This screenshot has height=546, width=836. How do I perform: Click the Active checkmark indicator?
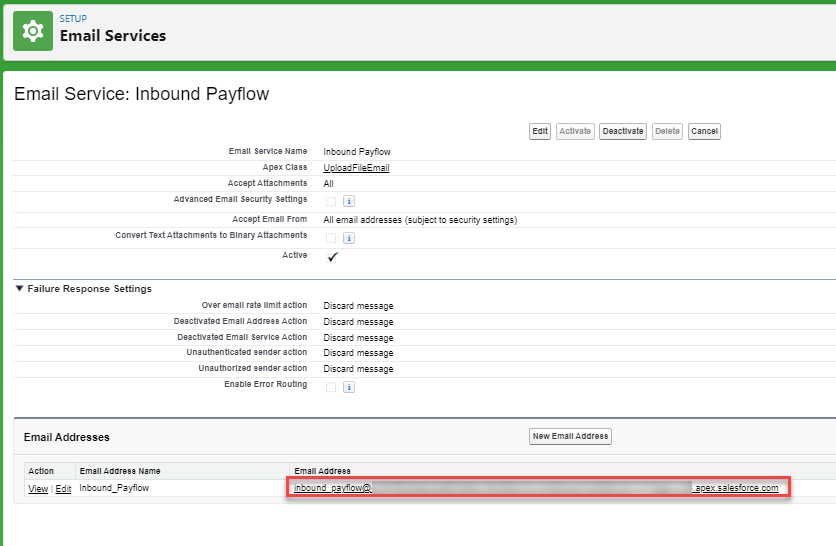pyautogui.click(x=332, y=257)
